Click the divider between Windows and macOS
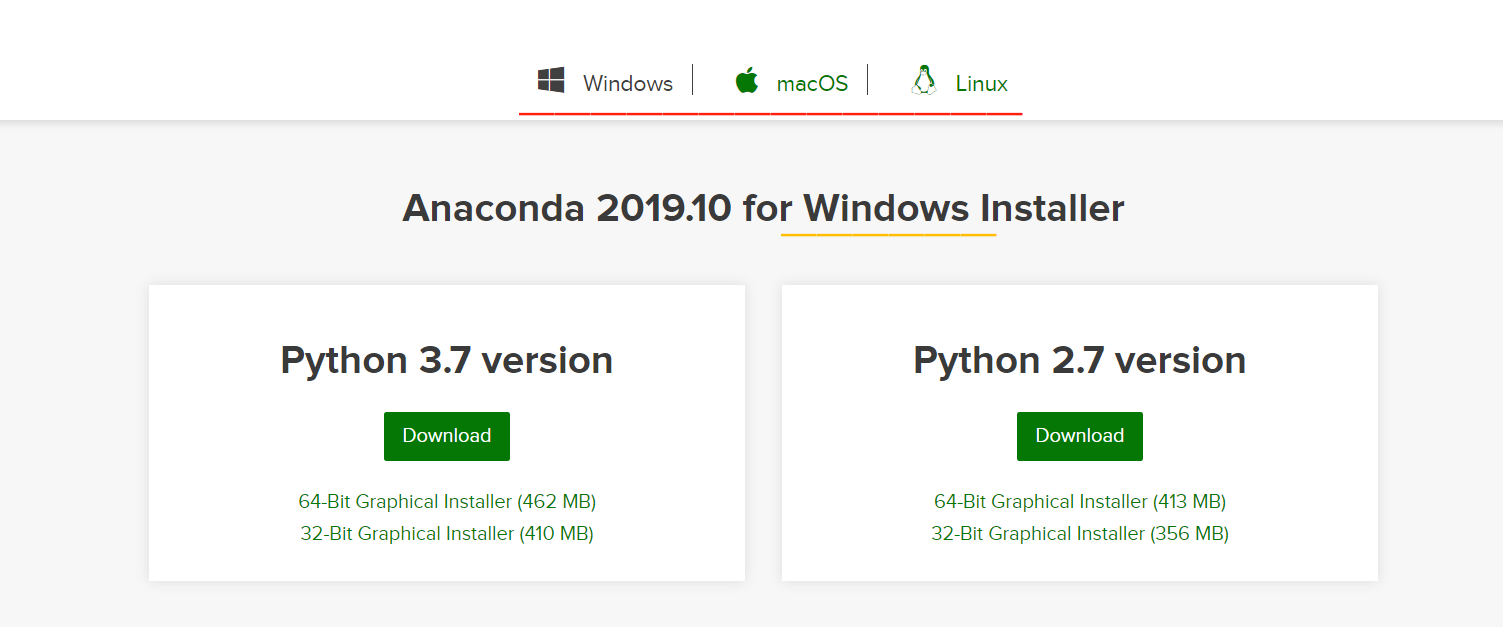 692,80
